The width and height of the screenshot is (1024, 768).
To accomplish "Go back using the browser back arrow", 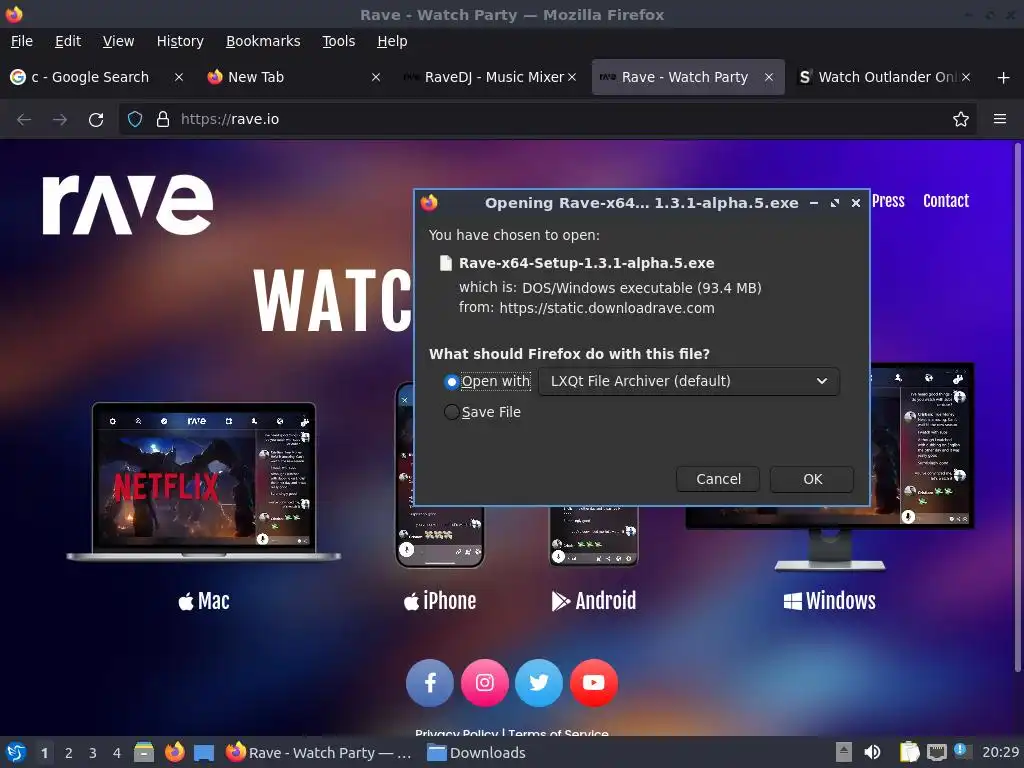I will coord(24,120).
